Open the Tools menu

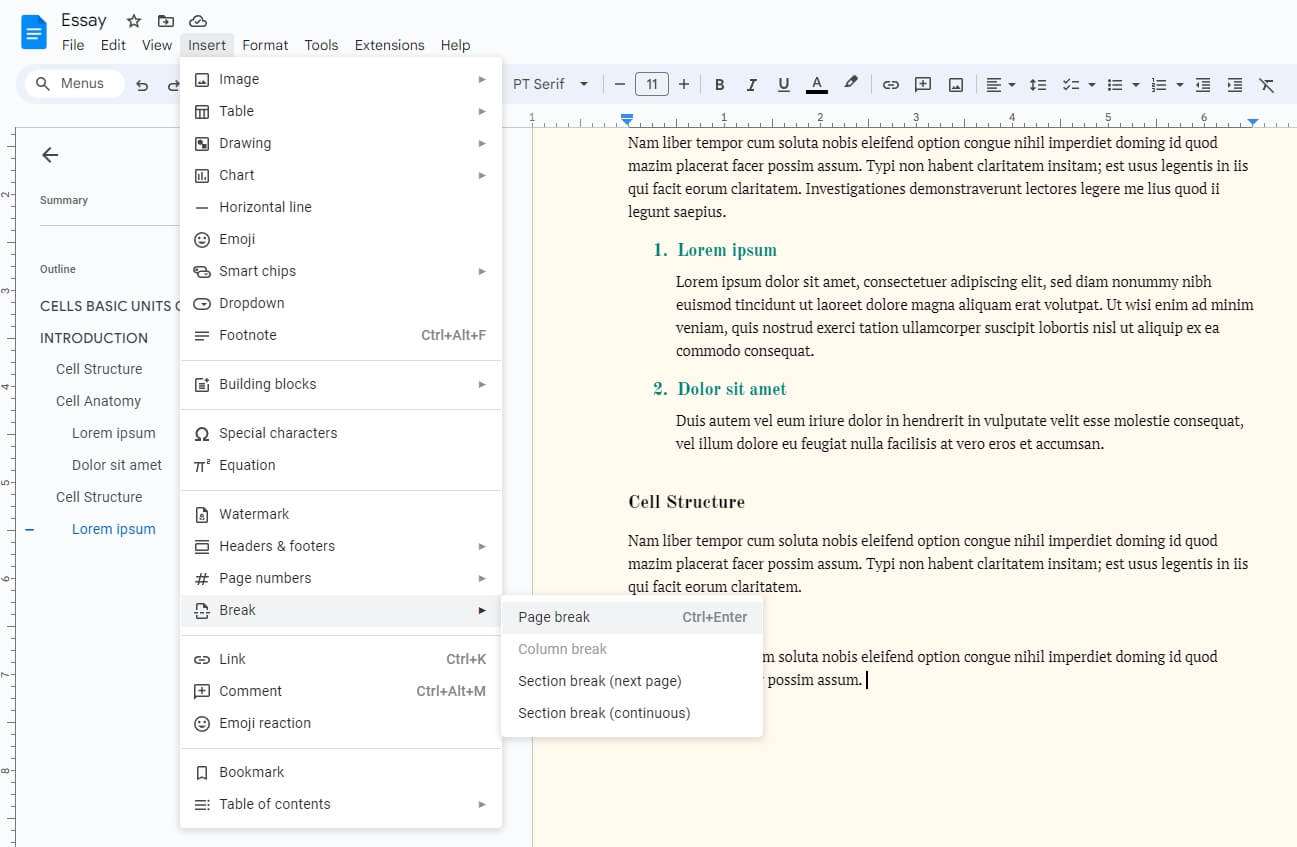[x=321, y=45]
